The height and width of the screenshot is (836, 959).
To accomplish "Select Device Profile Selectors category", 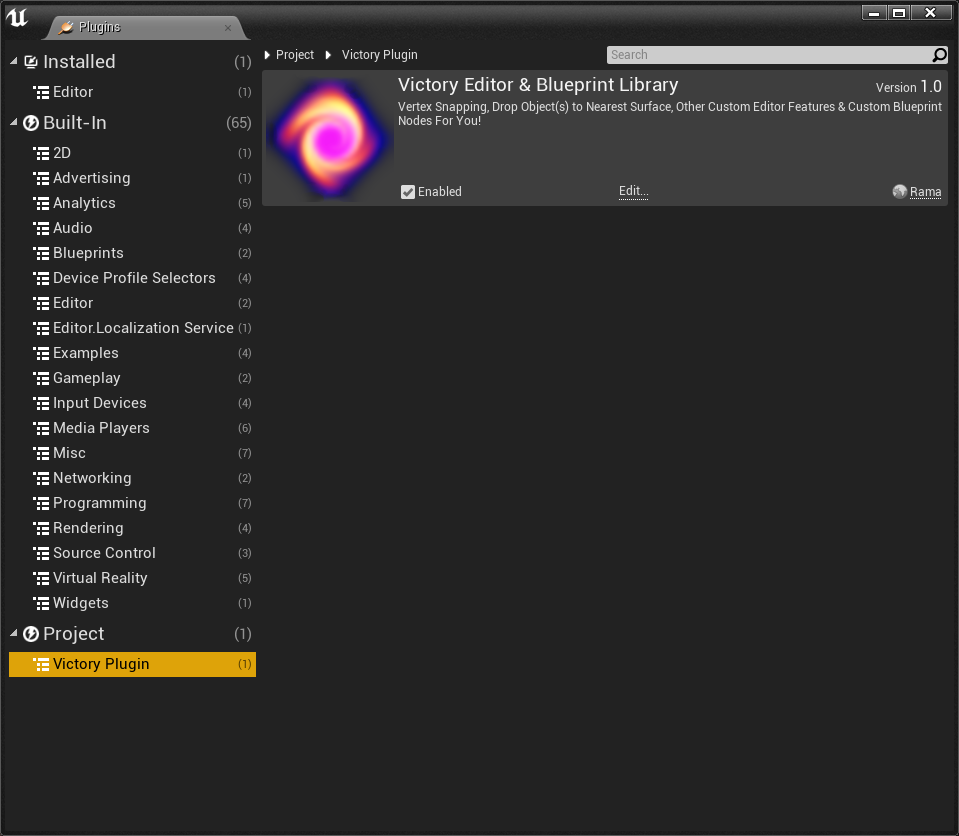I will (132, 278).
